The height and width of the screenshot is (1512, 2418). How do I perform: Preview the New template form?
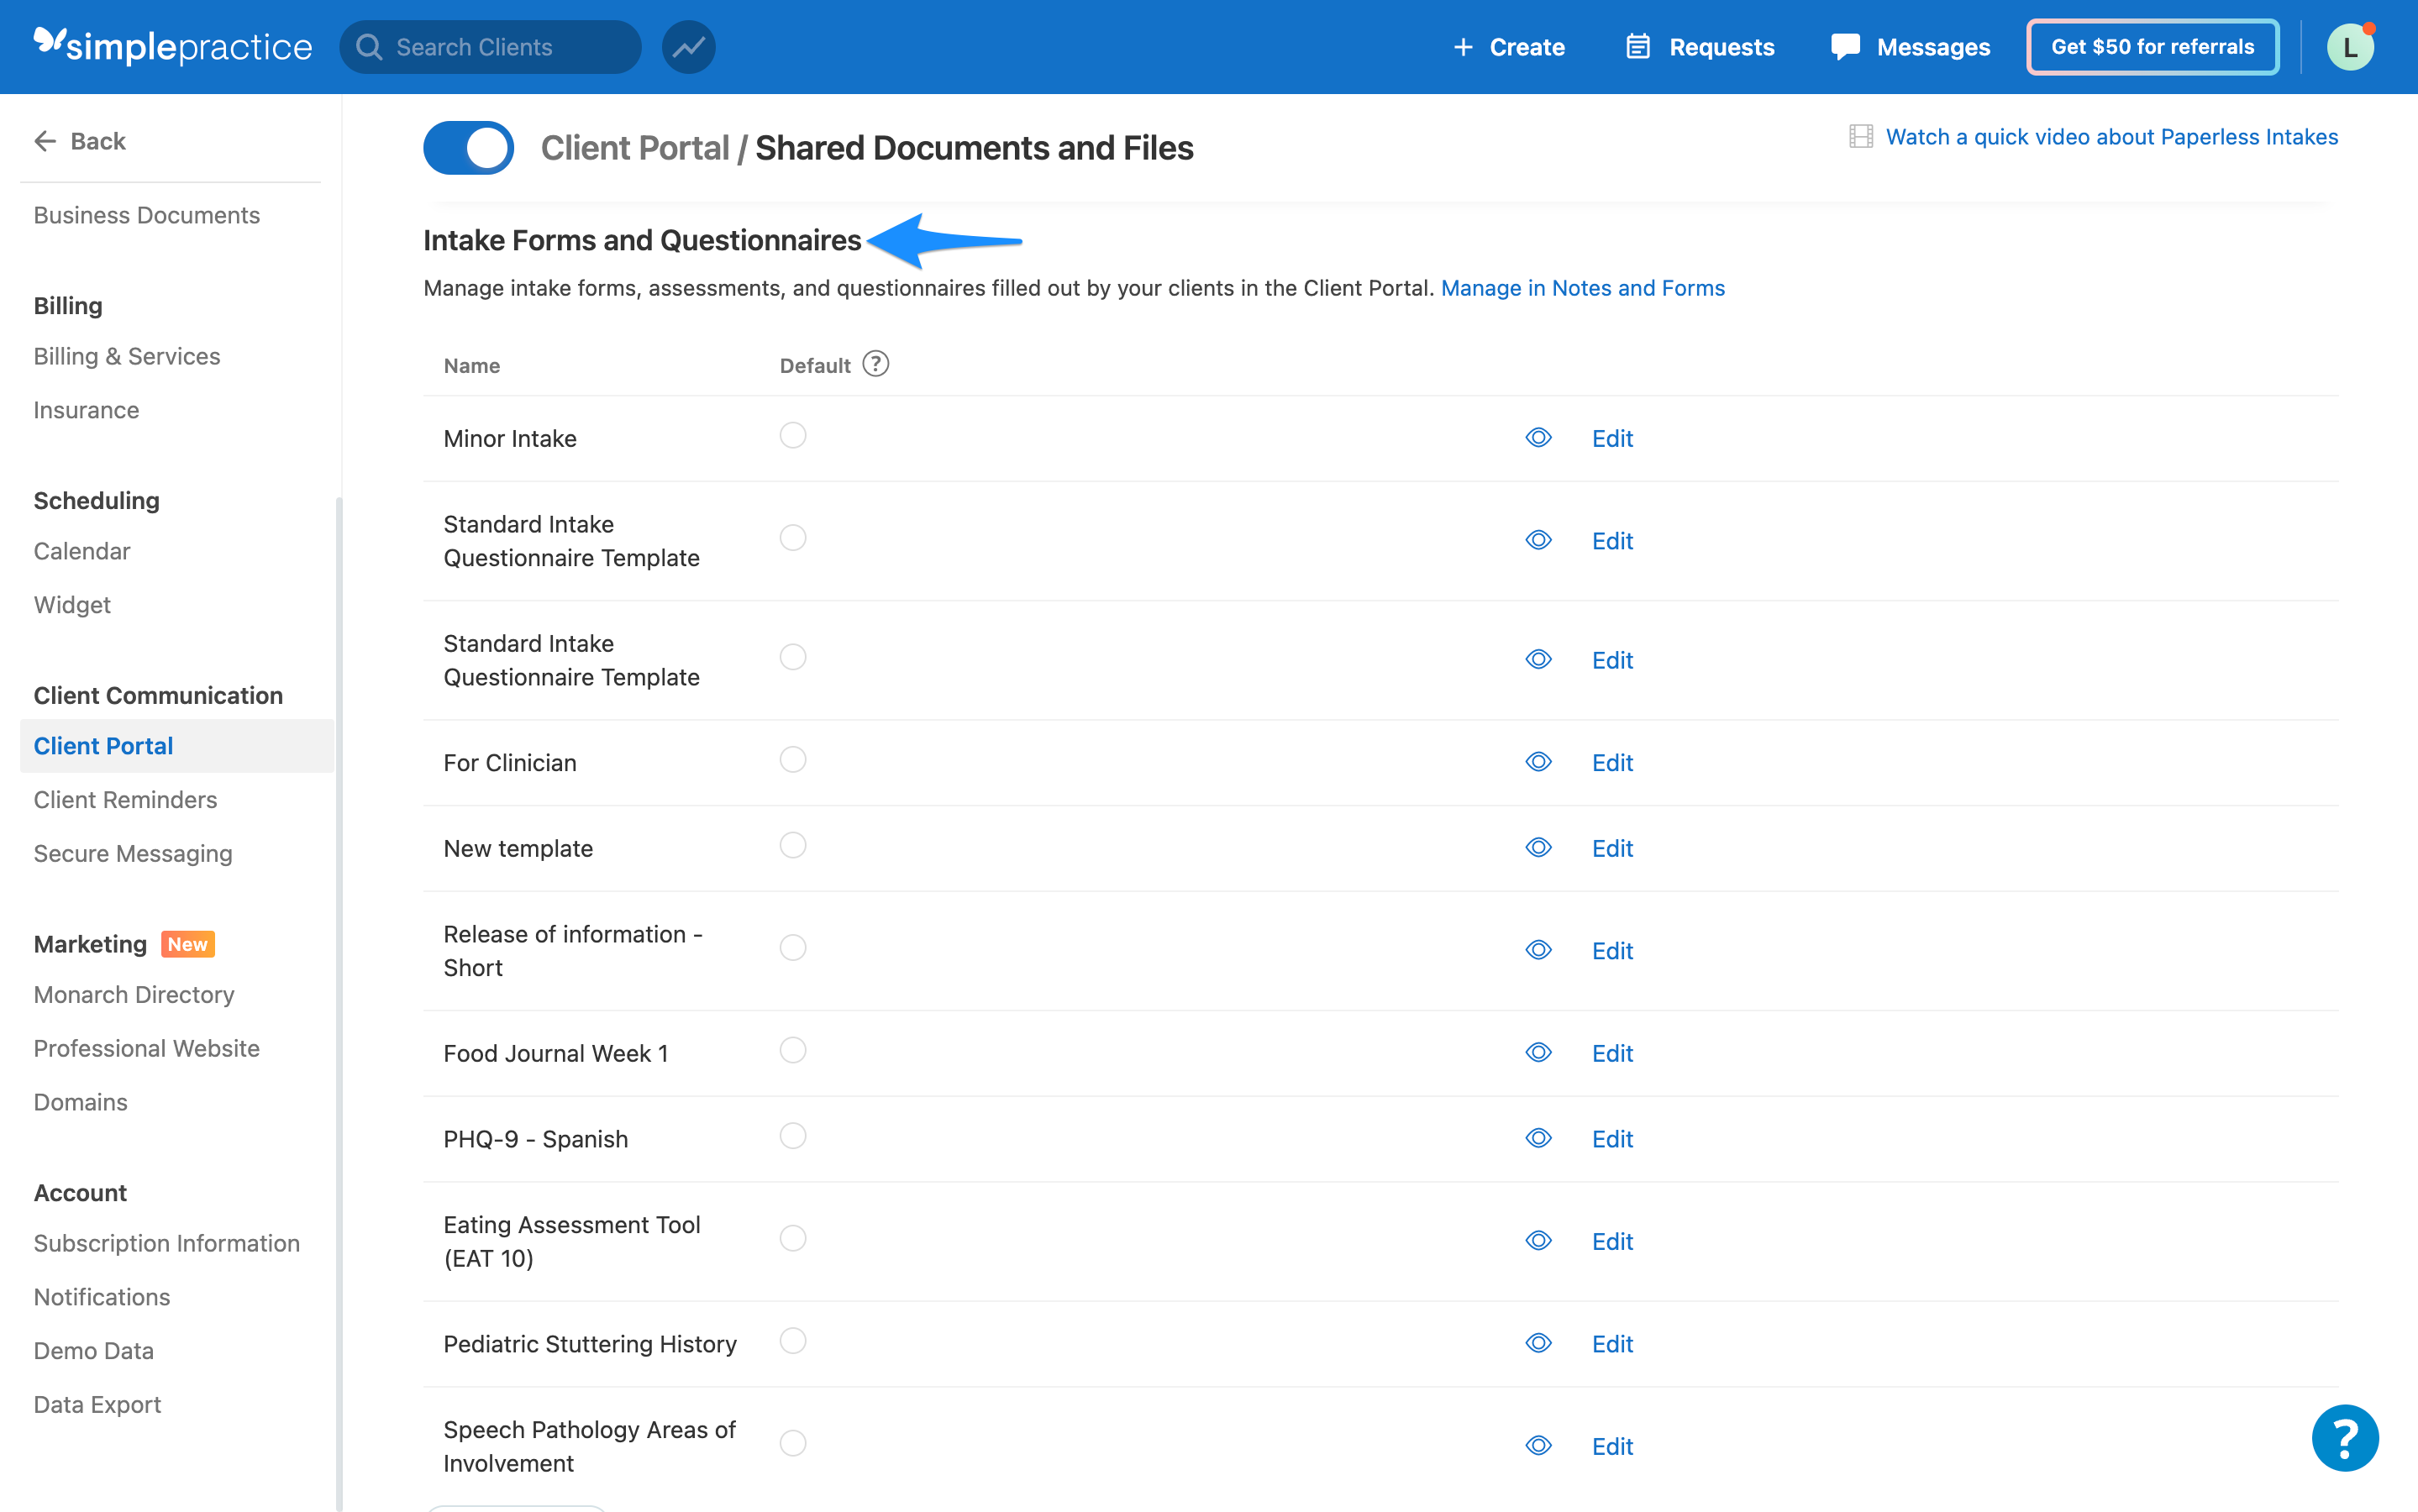pyautogui.click(x=1538, y=848)
